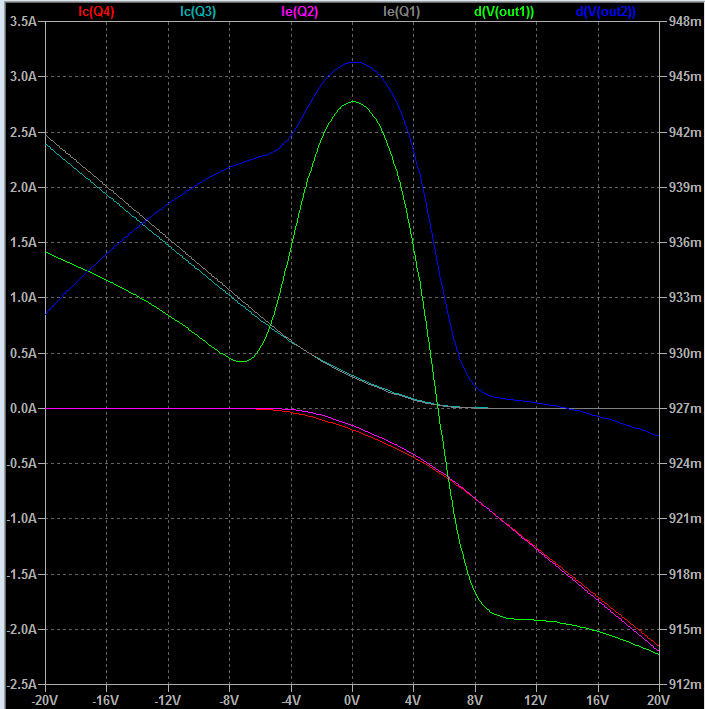The width and height of the screenshot is (705, 709).
Task: Click the 948m right axis label
Action: tap(685, 21)
